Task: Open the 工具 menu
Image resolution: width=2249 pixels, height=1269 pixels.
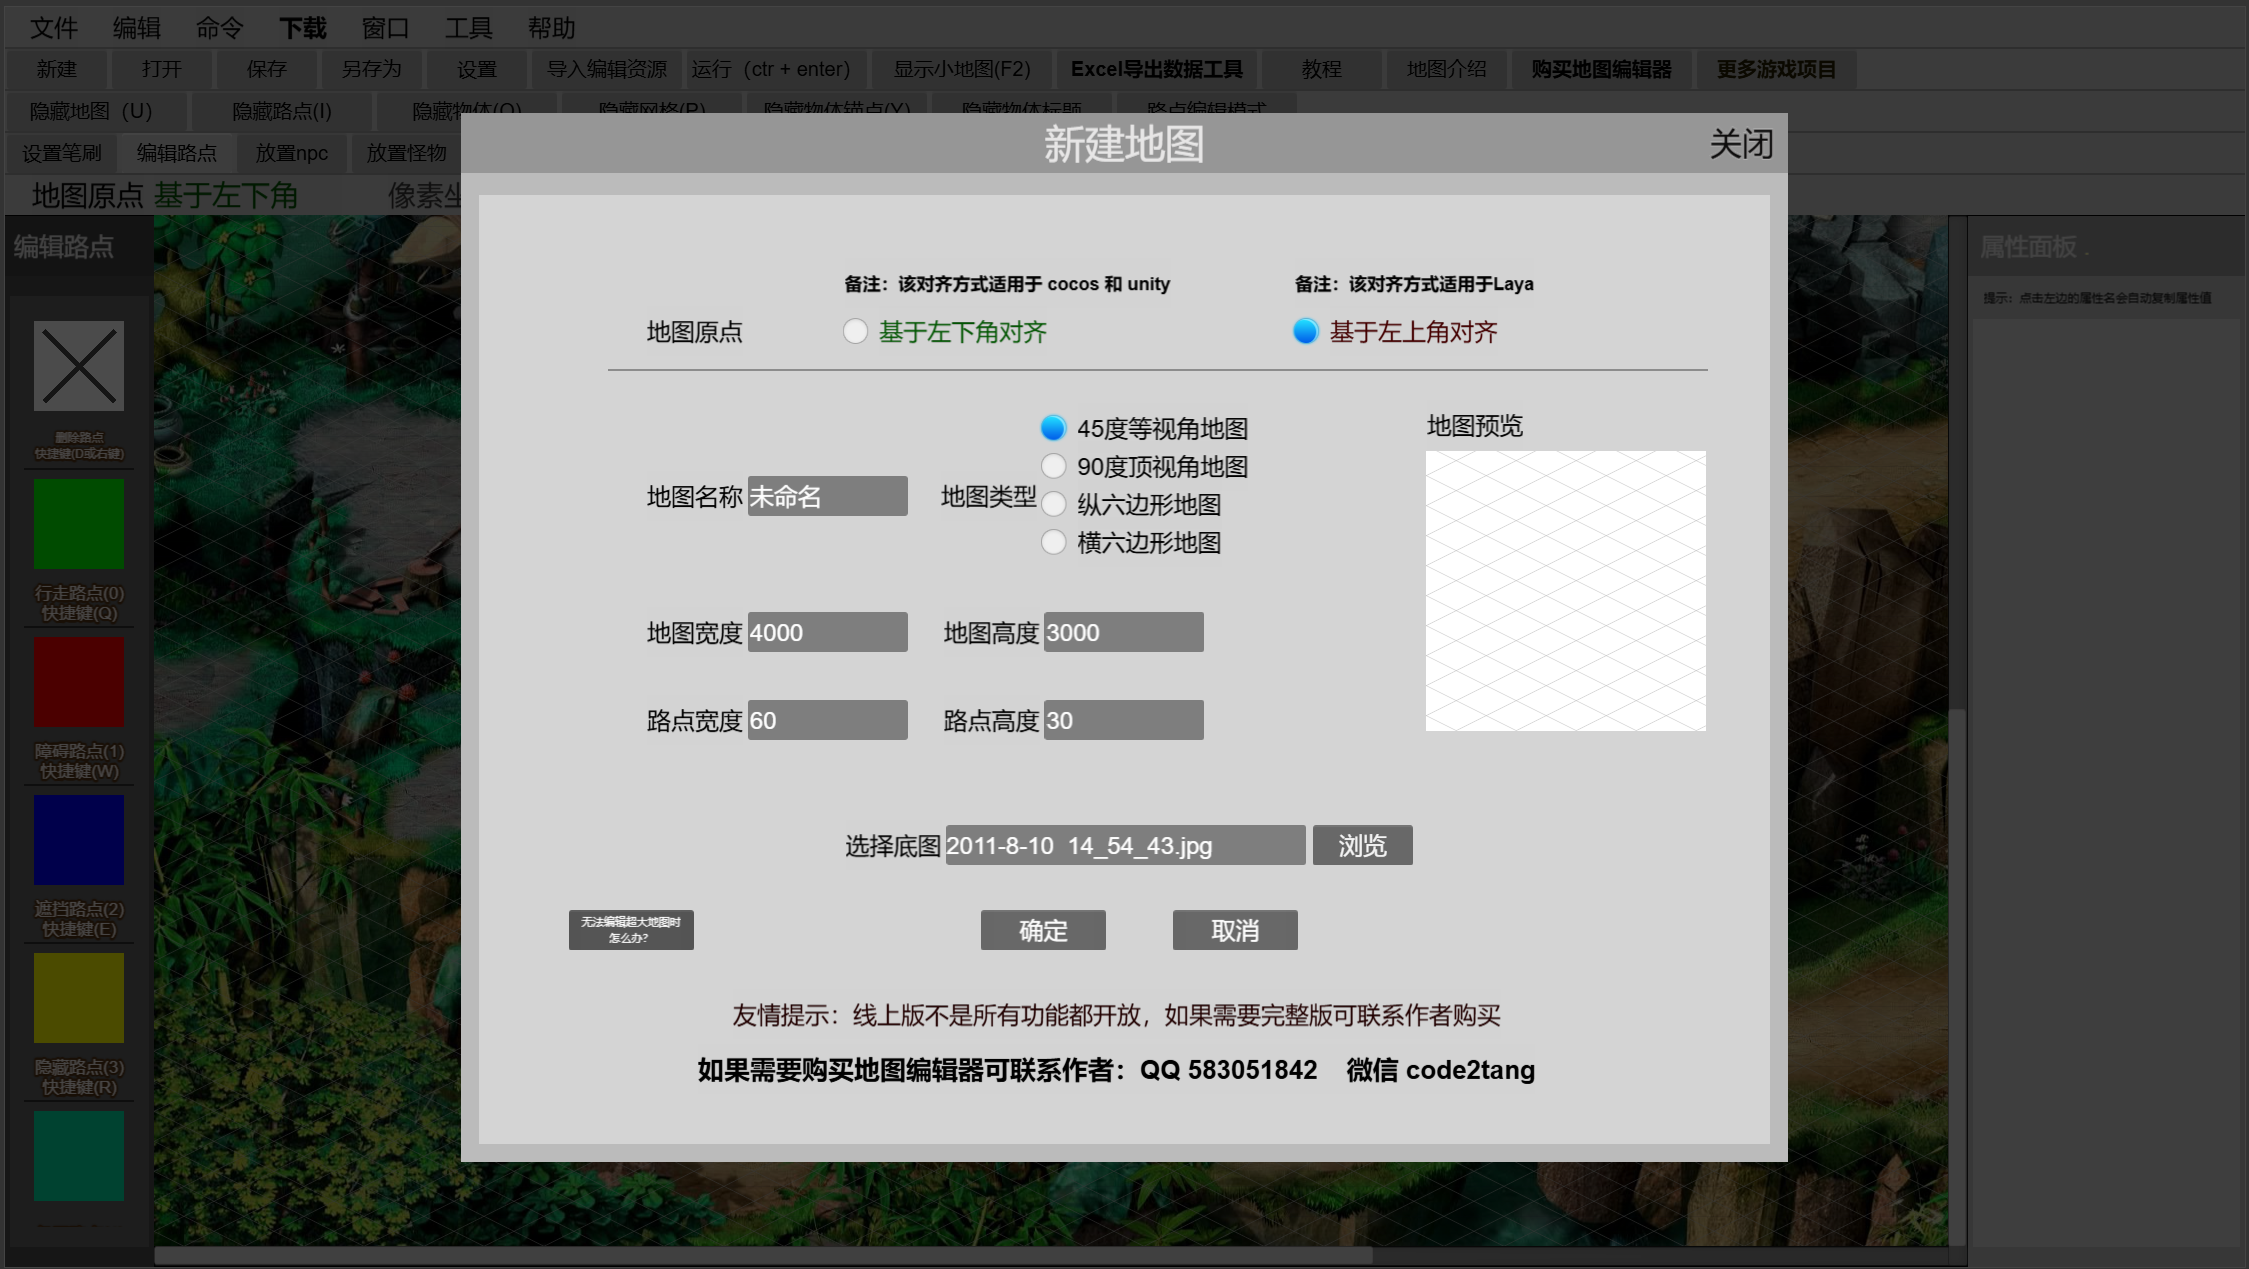Action: (468, 28)
